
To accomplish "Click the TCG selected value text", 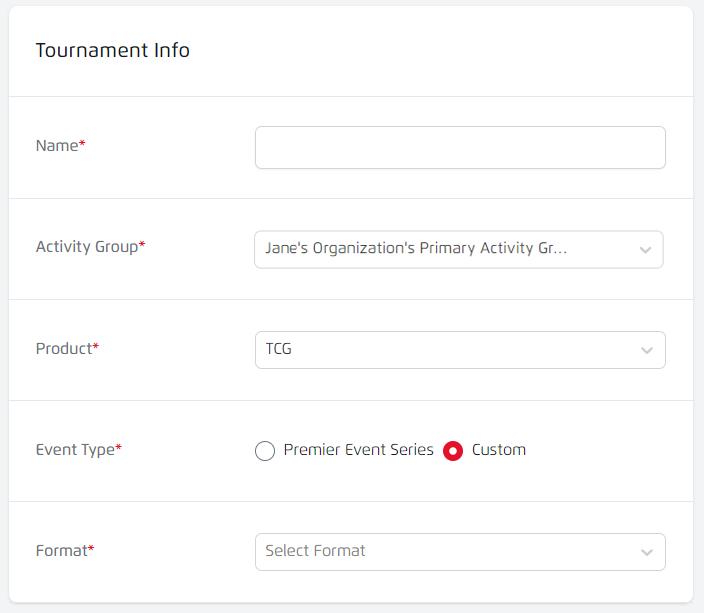I will [x=279, y=350].
